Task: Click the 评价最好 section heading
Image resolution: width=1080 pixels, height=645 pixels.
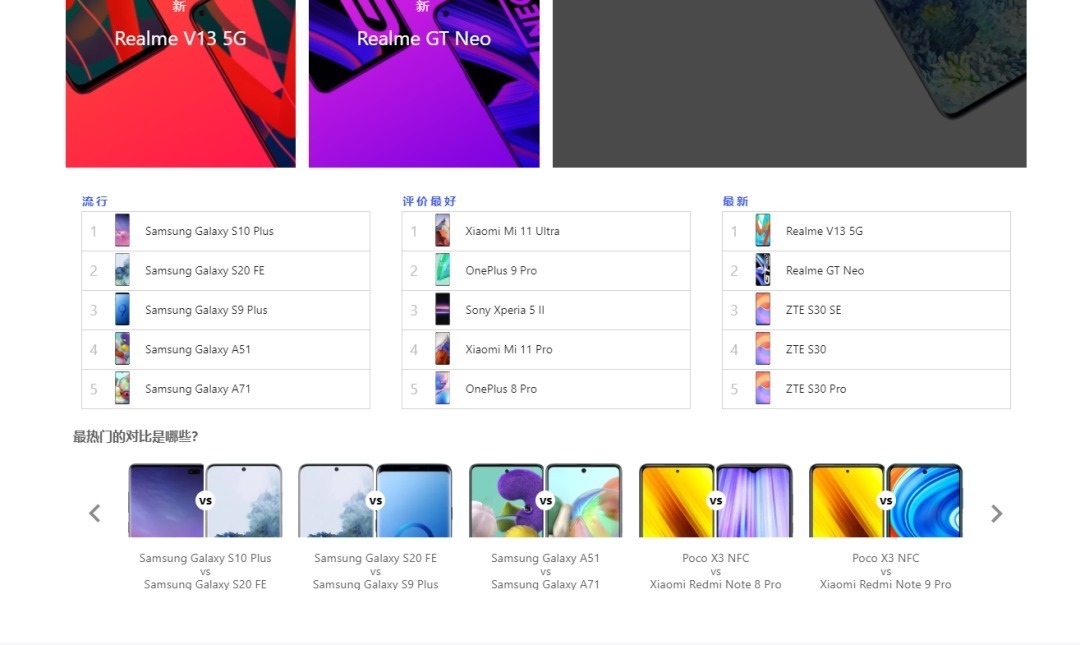Action: coord(429,201)
